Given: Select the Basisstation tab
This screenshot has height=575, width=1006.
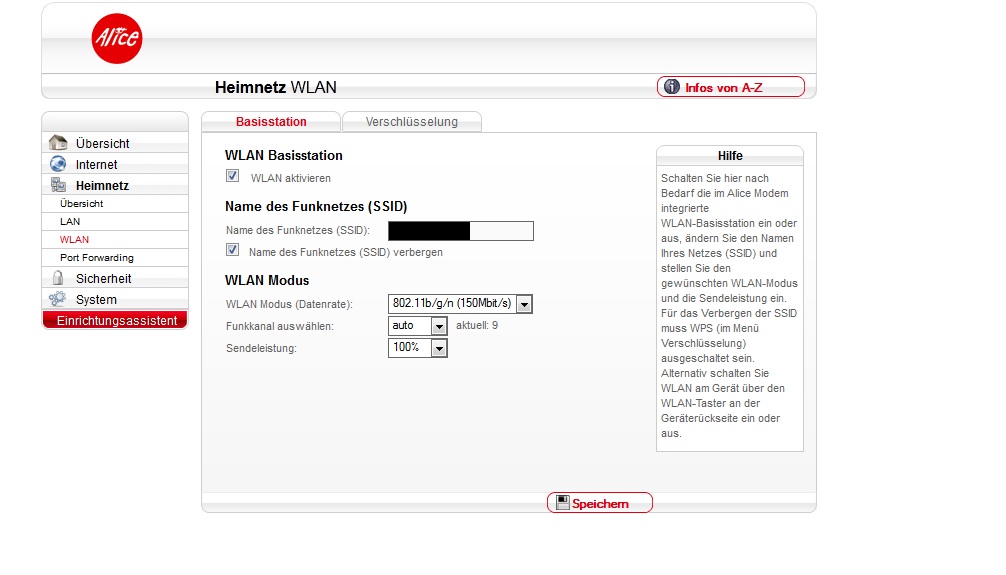Looking at the screenshot, I should pos(271,122).
